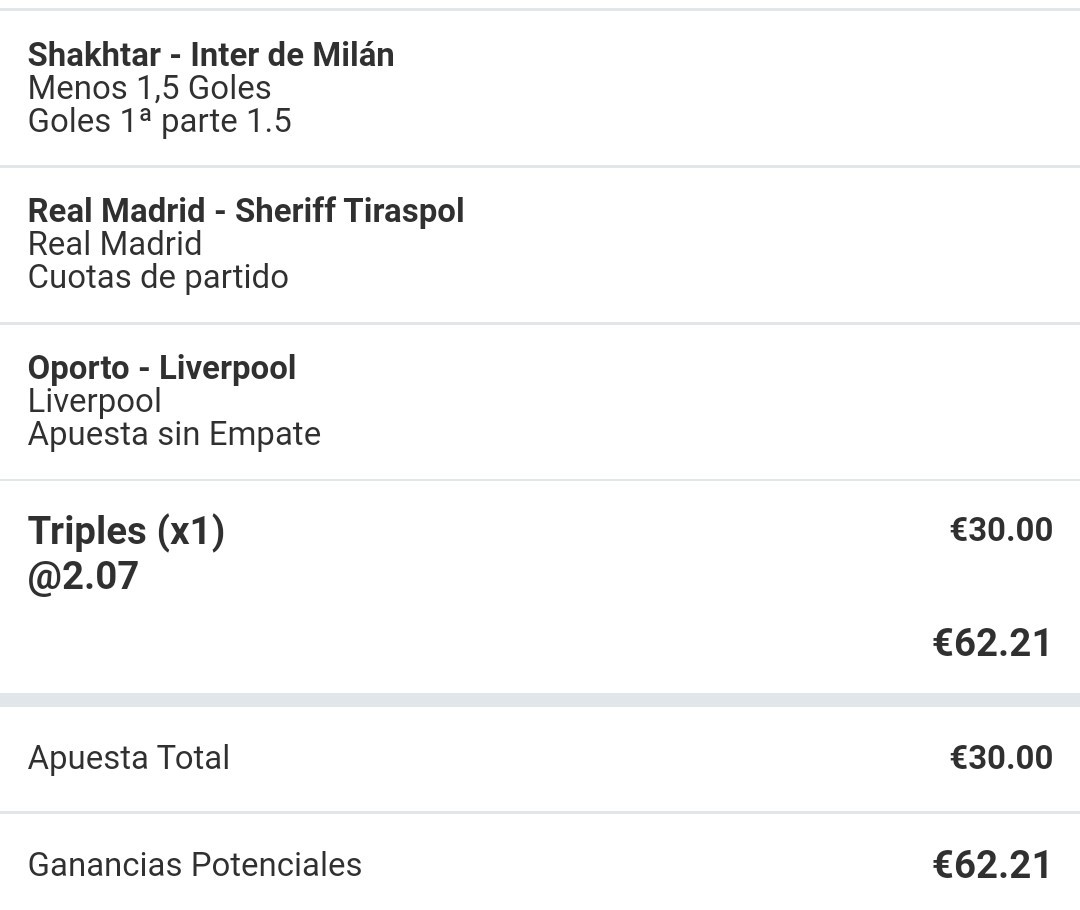Click the gray divider below Triples section
This screenshot has height=910, width=1080.
click(540, 700)
